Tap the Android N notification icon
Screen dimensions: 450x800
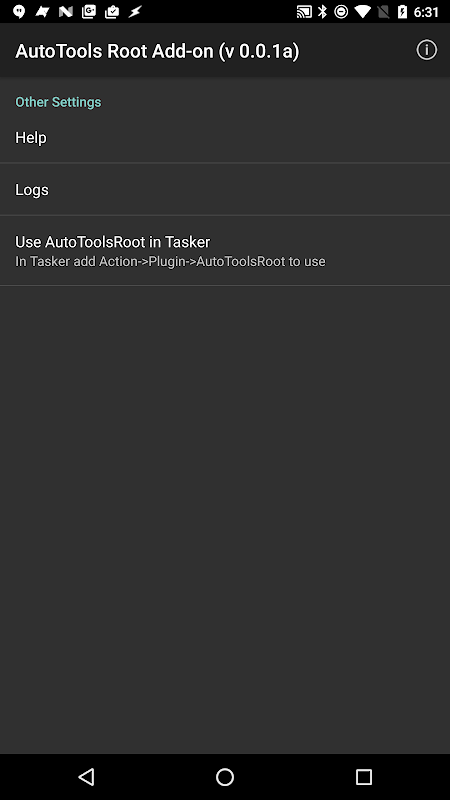65,12
